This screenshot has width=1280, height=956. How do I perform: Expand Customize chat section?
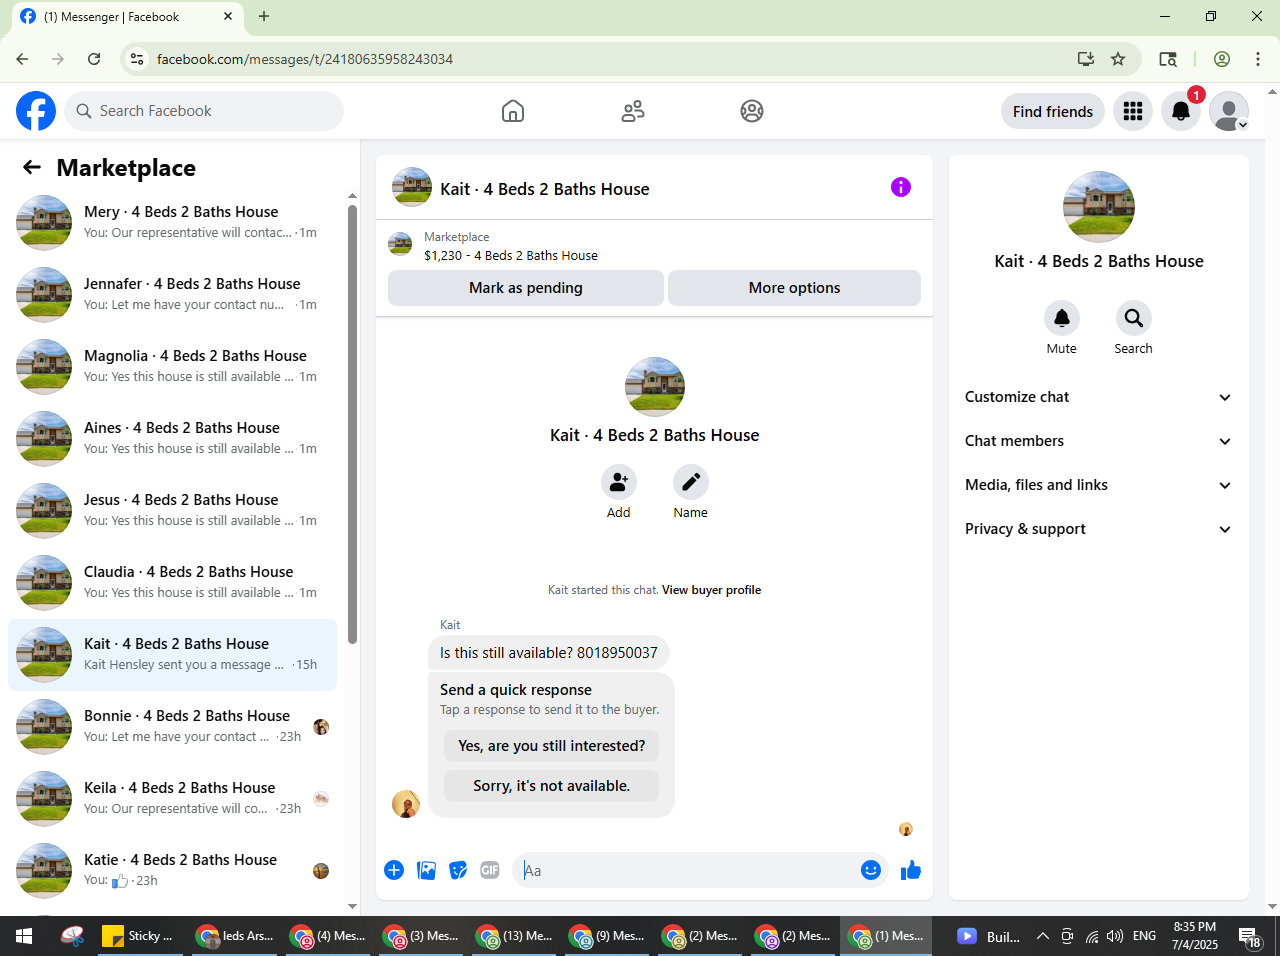coord(1098,397)
